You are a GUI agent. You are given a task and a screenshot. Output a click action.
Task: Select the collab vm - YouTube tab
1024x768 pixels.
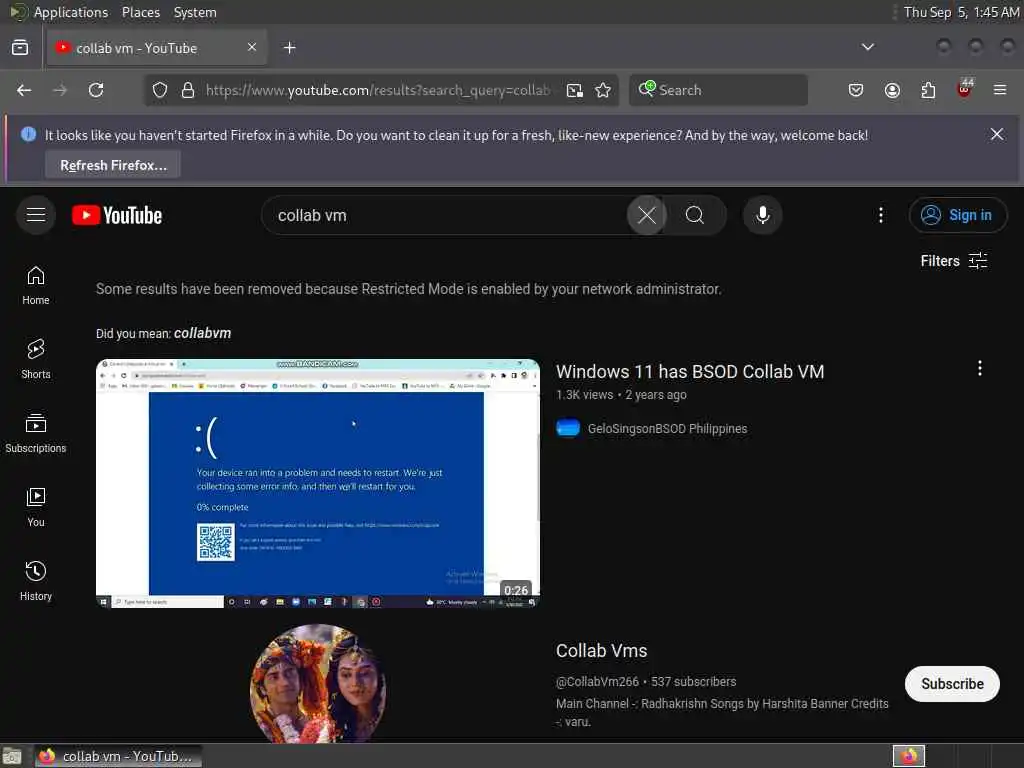tap(157, 48)
